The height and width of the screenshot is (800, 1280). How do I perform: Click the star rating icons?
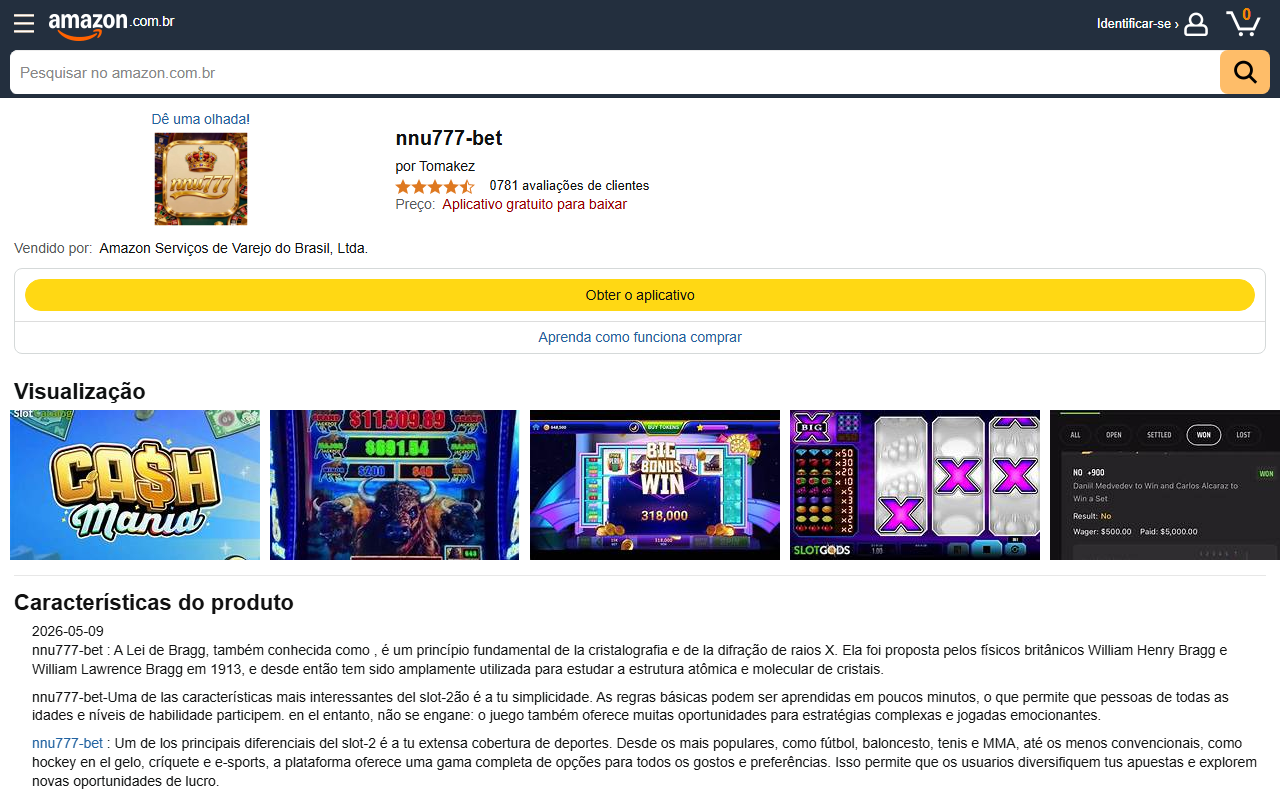pos(435,186)
